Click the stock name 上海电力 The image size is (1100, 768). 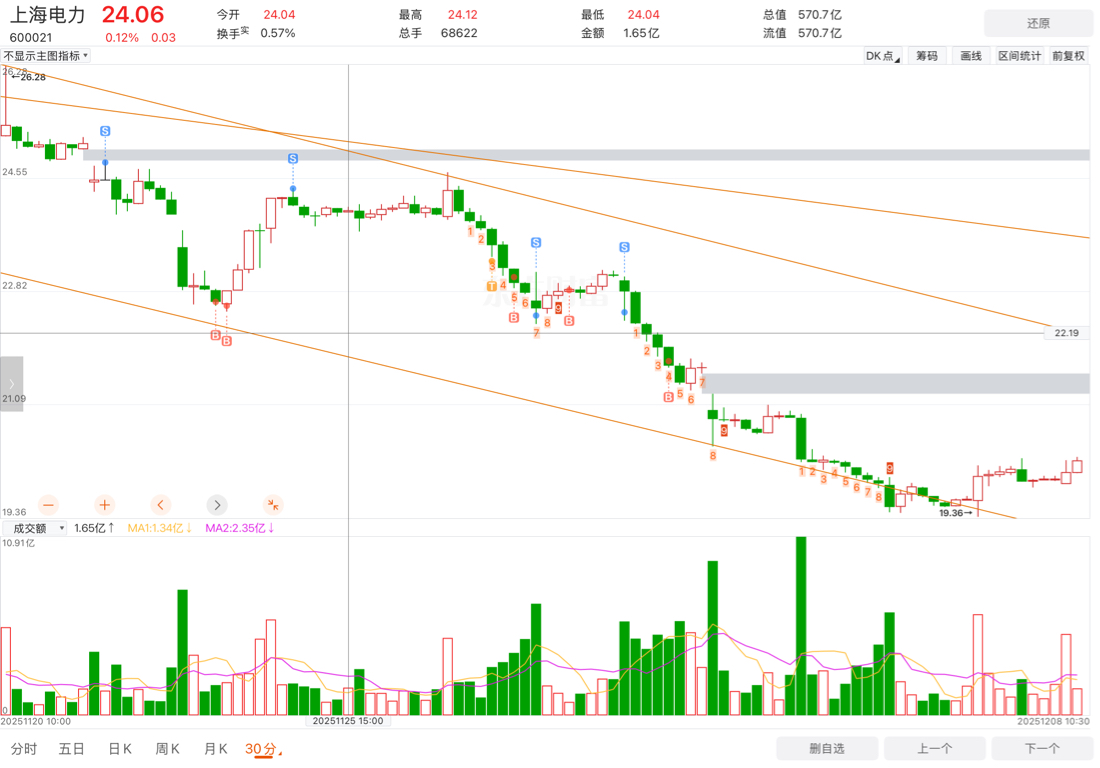(x=48, y=15)
